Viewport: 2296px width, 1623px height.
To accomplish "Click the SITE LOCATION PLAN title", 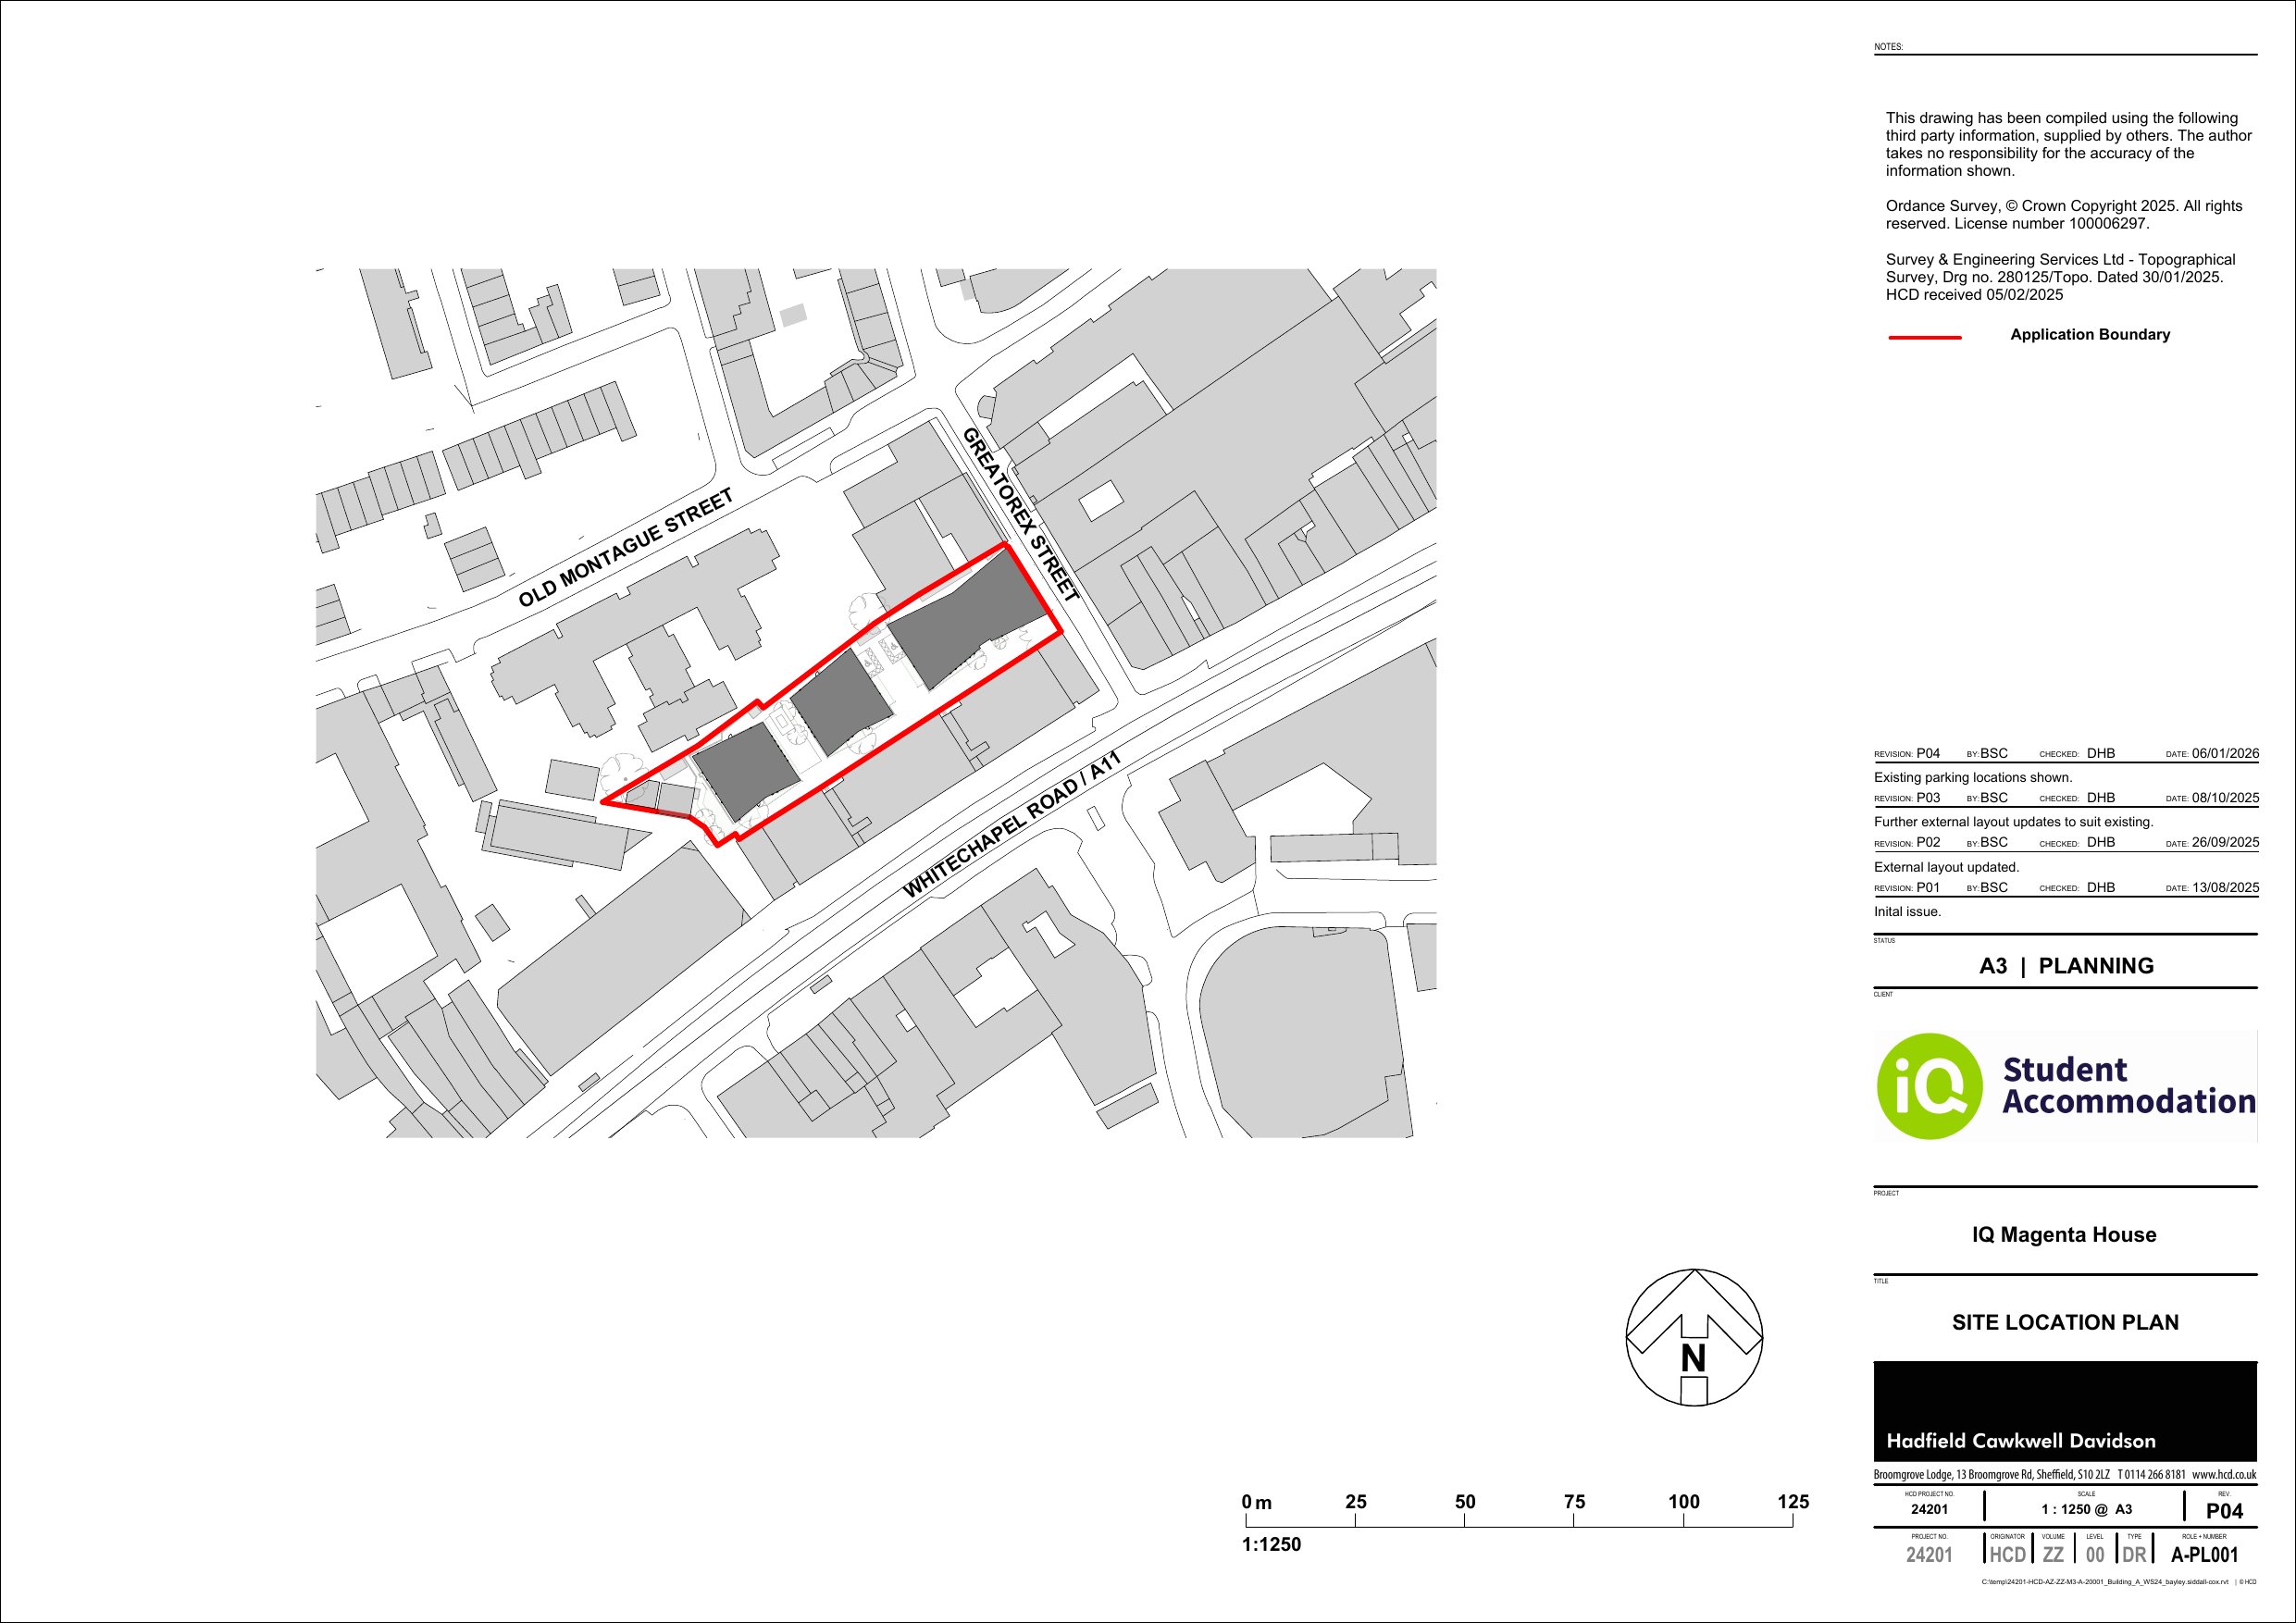I will click(x=2065, y=1322).
